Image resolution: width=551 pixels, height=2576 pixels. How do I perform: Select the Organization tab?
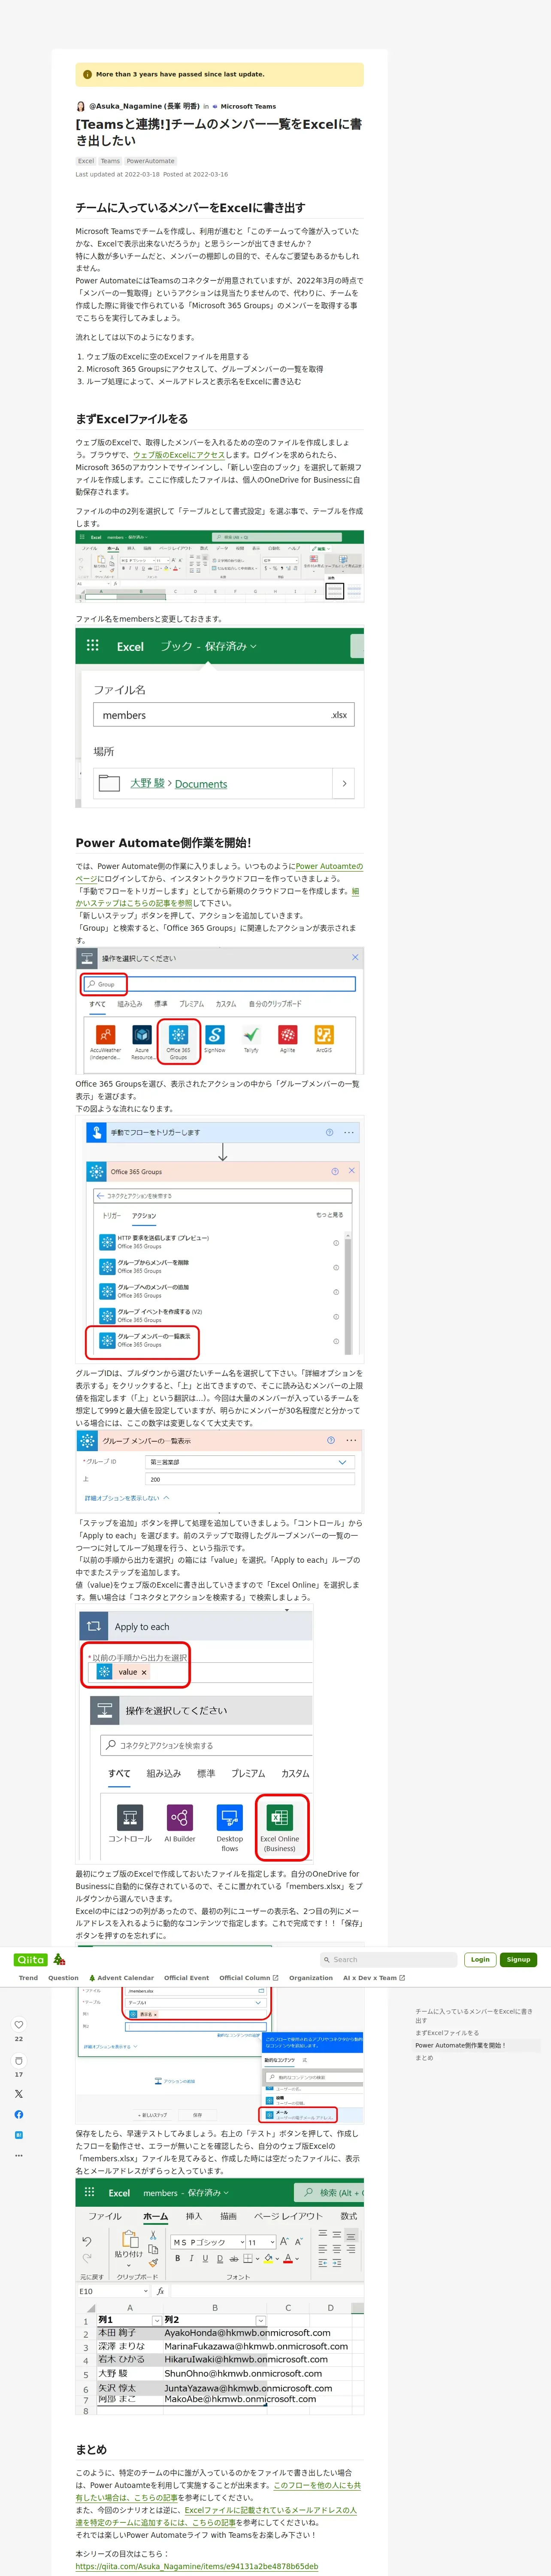point(311,1977)
